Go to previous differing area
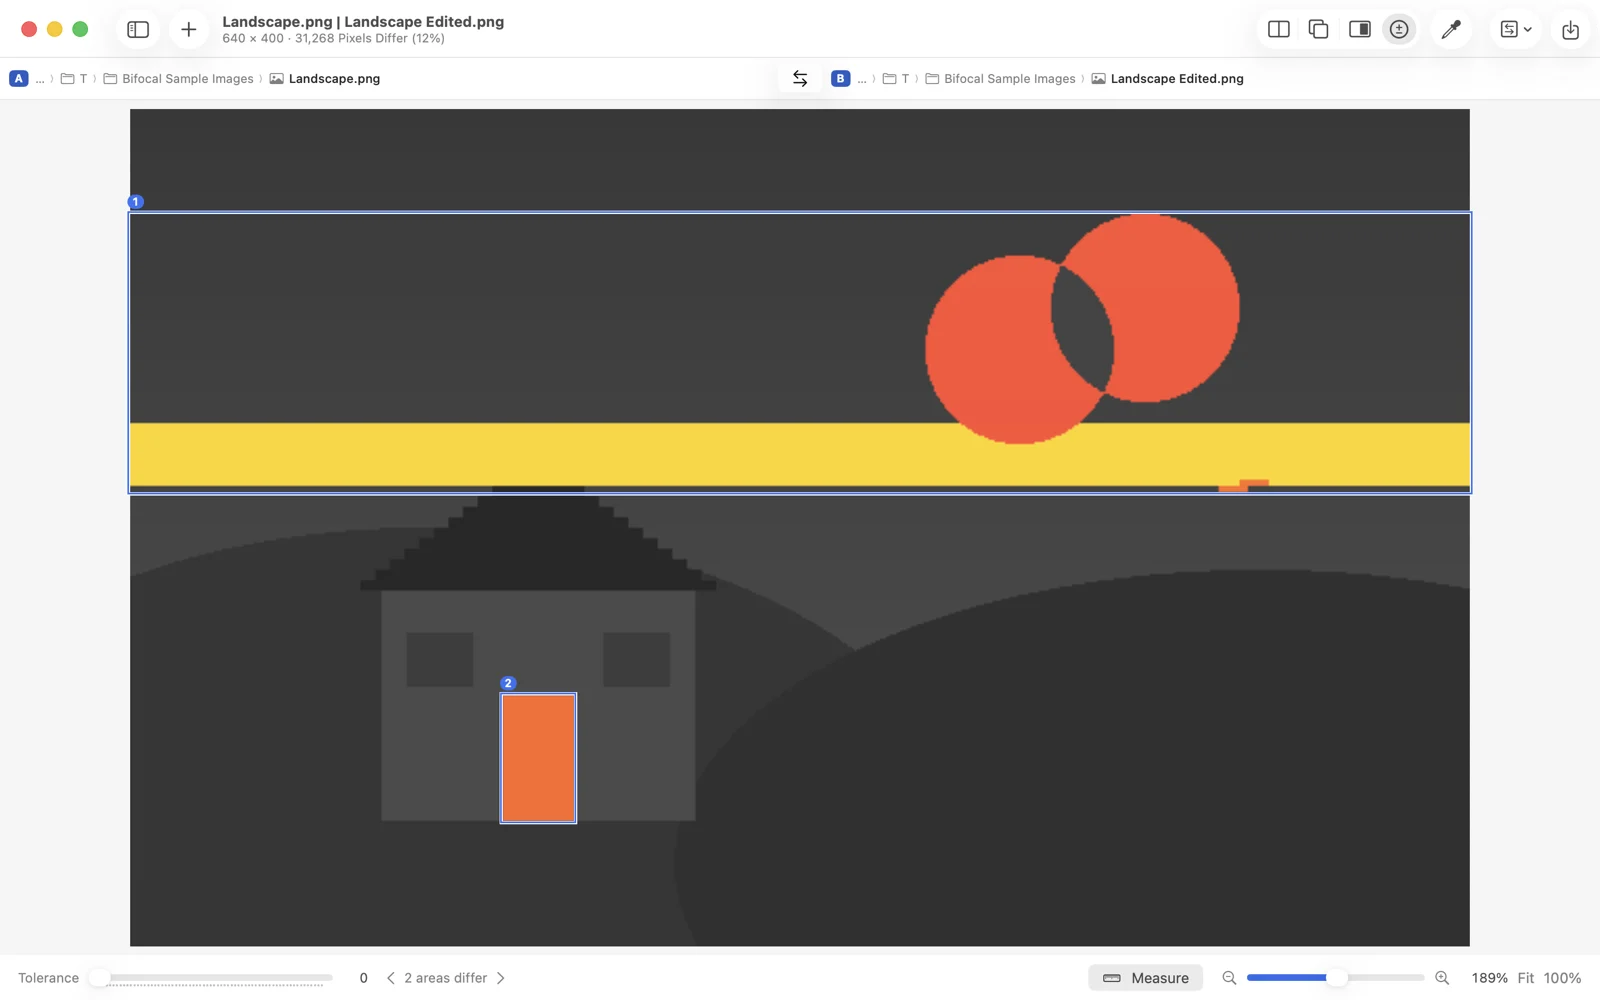This screenshot has height=1000, width=1600. 390,978
